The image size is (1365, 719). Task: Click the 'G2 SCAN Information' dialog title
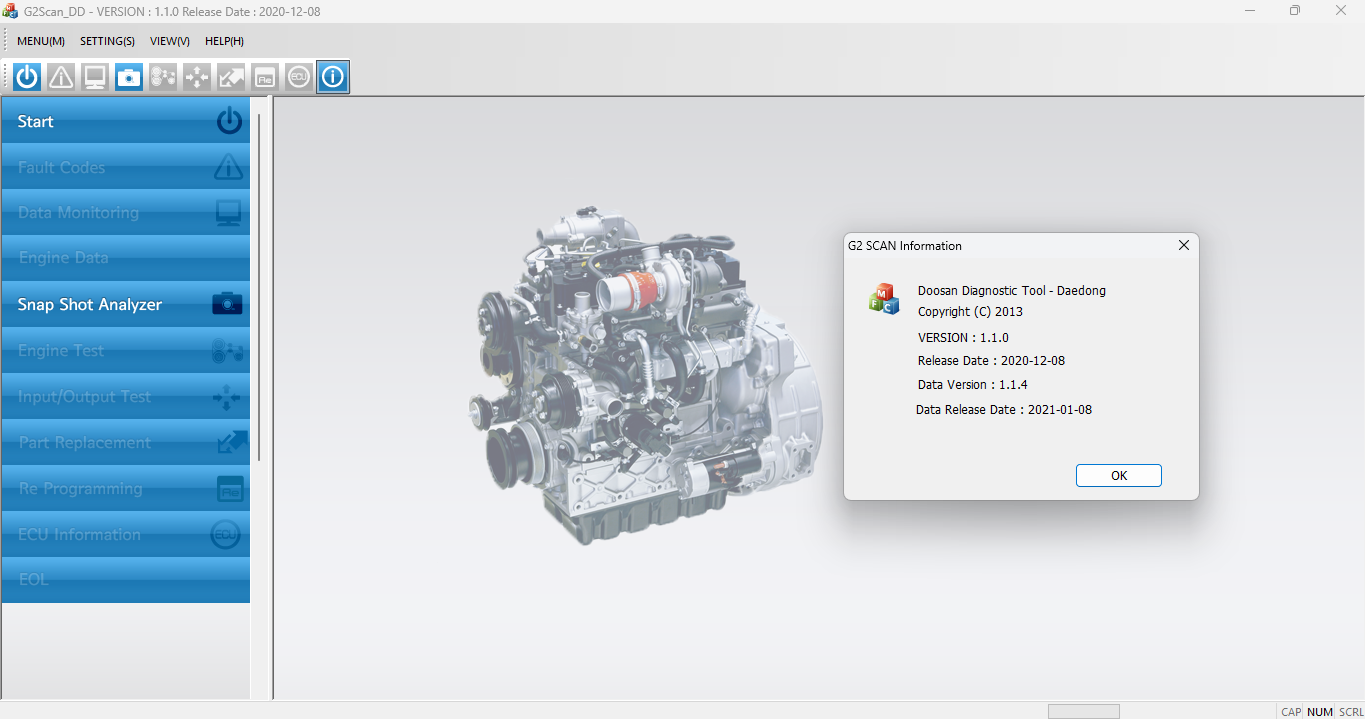click(x=905, y=246)
